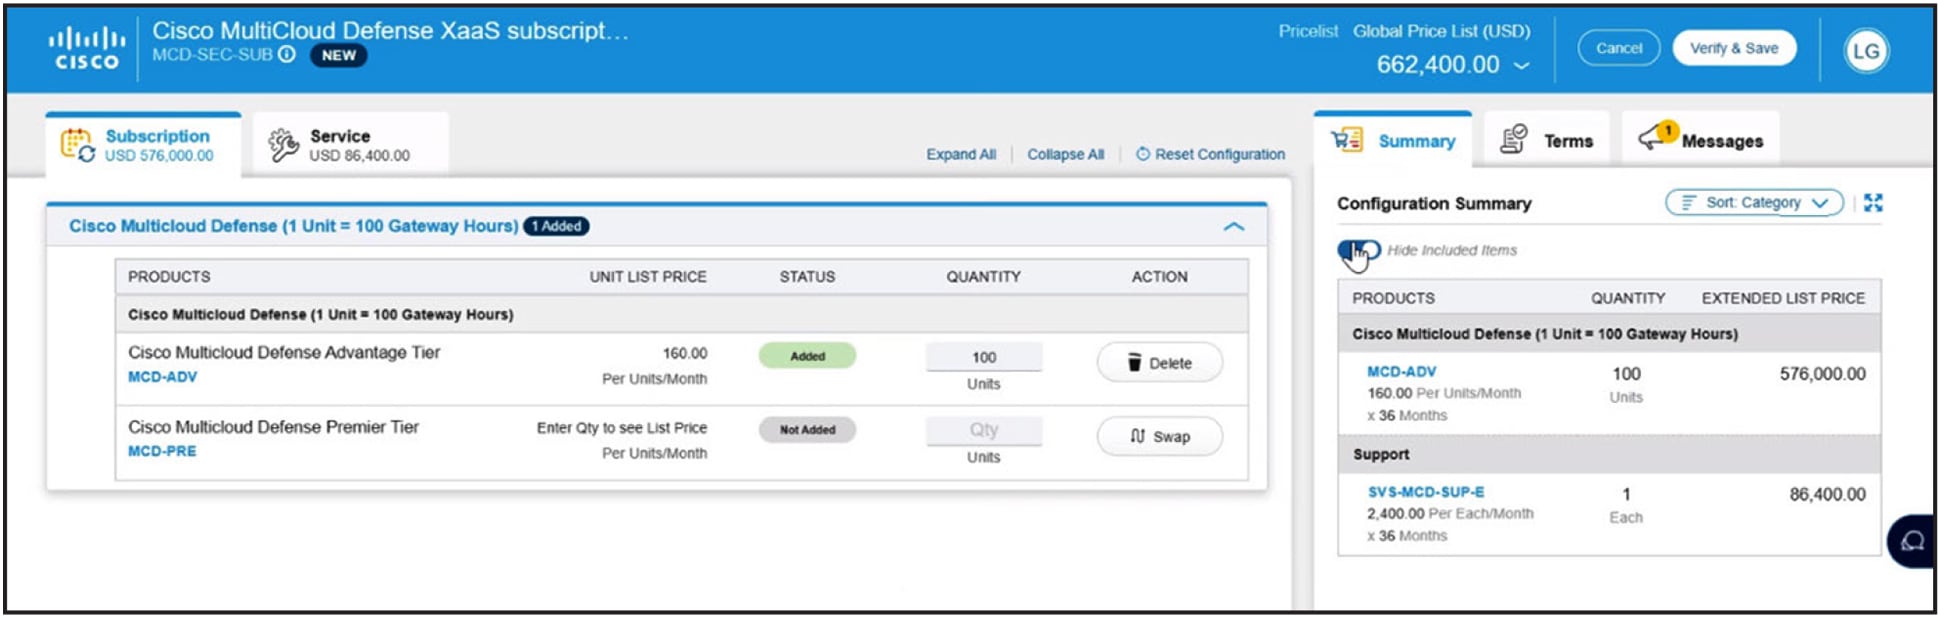
Task: Toggle Hide Included Items switch
Action: pyautogui.click(x=1359, y=250)
